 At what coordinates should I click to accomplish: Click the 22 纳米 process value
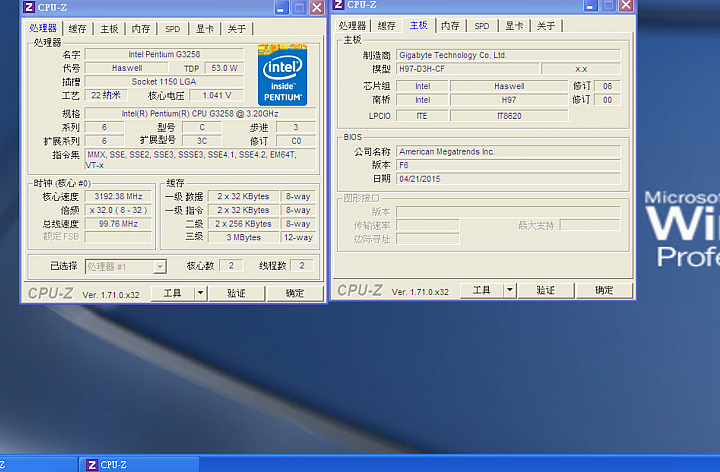(x=106, y=95)
